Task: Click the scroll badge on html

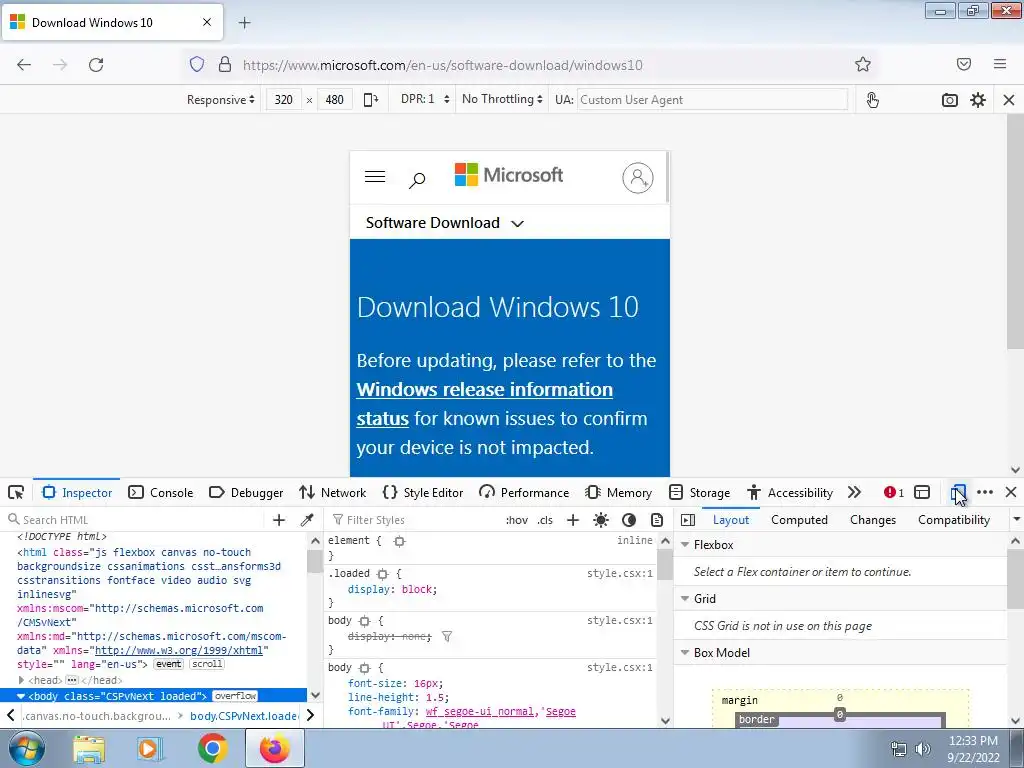Action: point(207,664)
